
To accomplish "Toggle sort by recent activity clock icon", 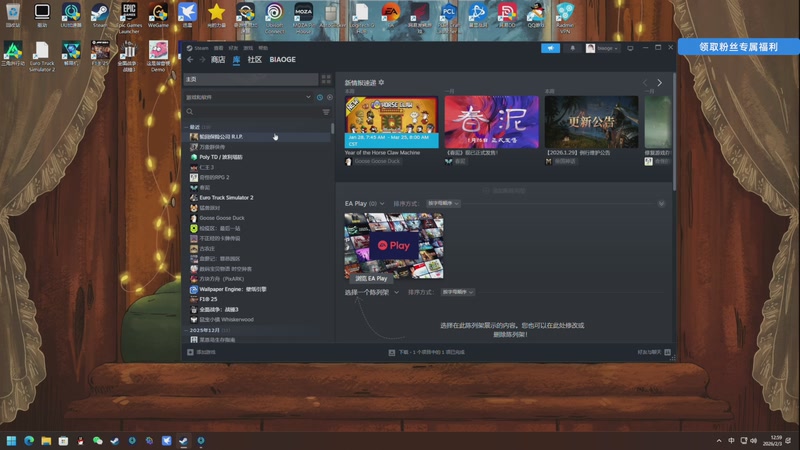I will 320,97.
